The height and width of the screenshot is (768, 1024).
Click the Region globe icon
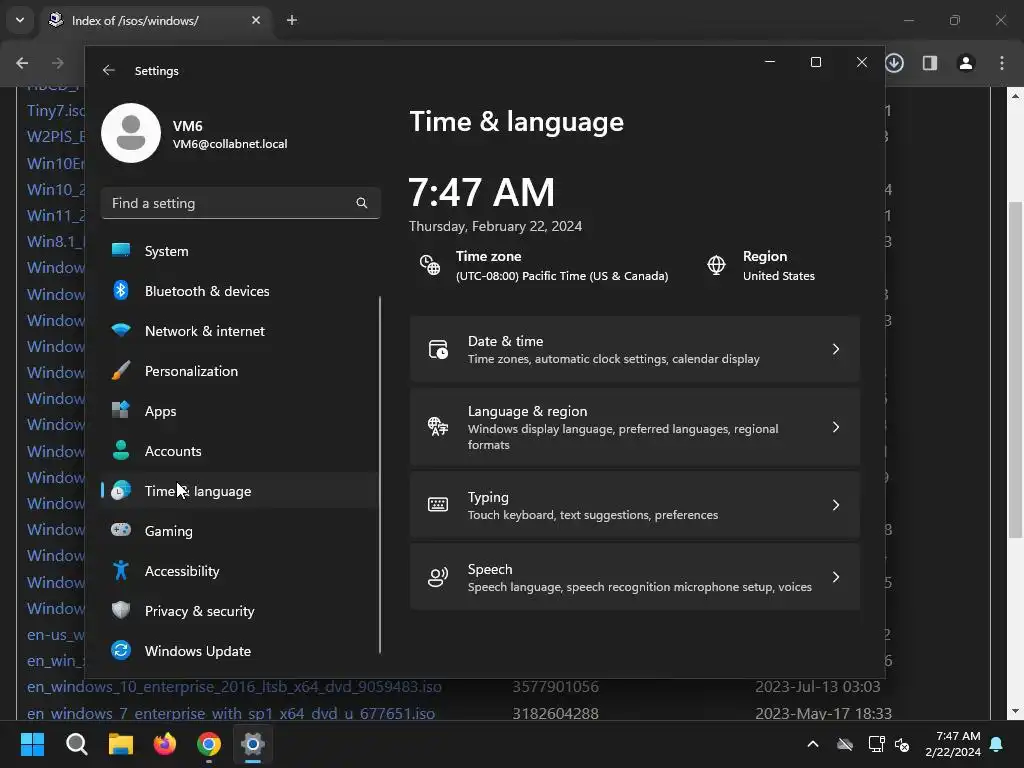[716, 265]
